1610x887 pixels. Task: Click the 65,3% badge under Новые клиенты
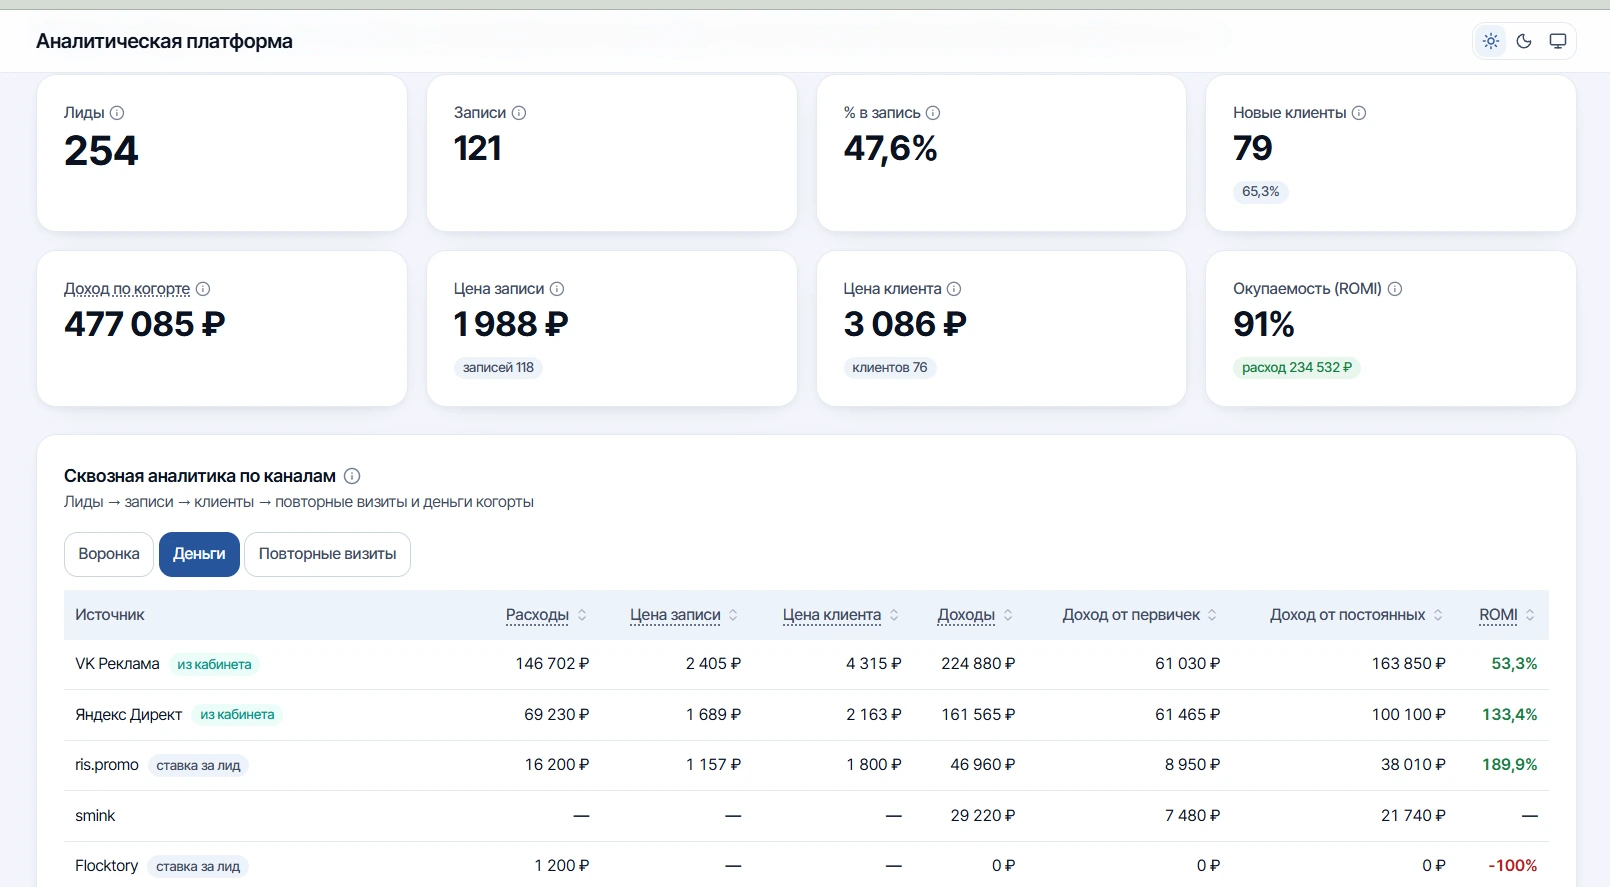pos(1261,192)
